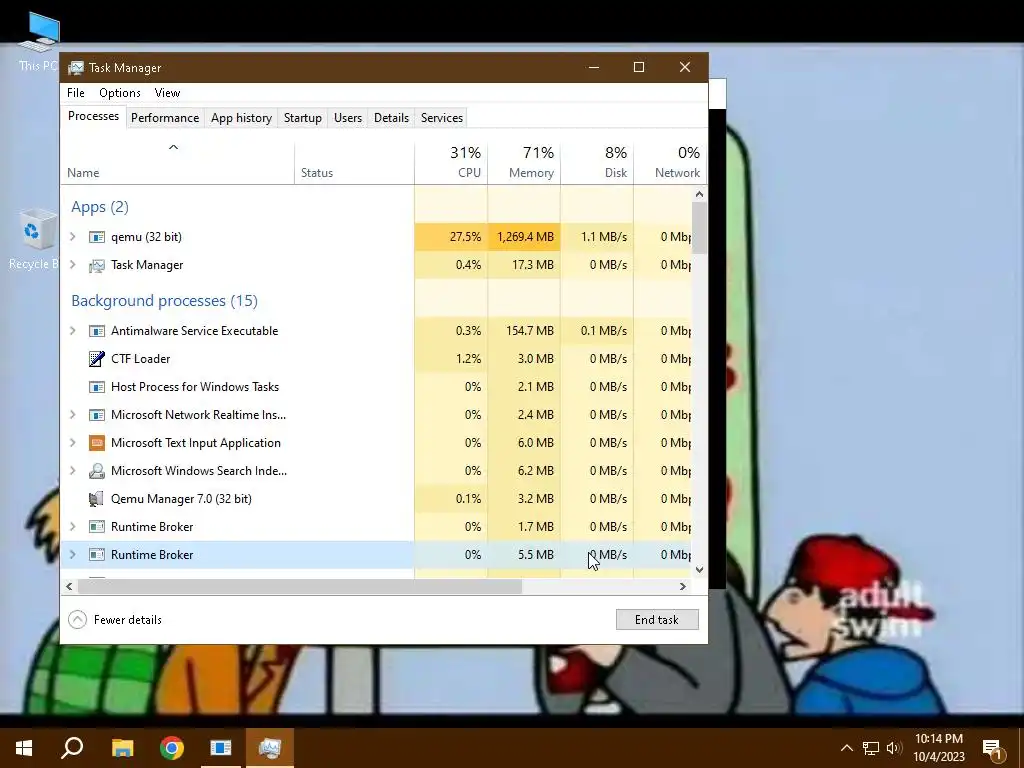
Task: Expand Antimalware Service Executable row
Action: (73, 331)
